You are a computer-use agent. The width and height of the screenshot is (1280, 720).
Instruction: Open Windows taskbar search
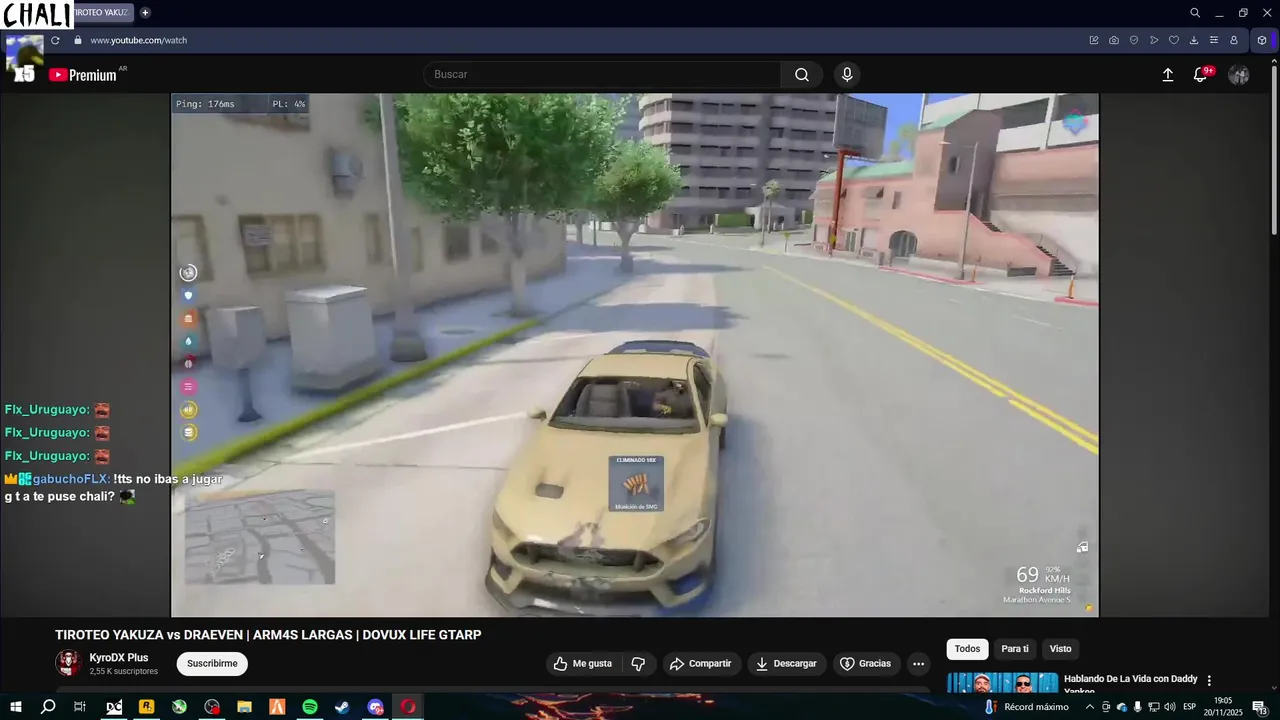48,707
